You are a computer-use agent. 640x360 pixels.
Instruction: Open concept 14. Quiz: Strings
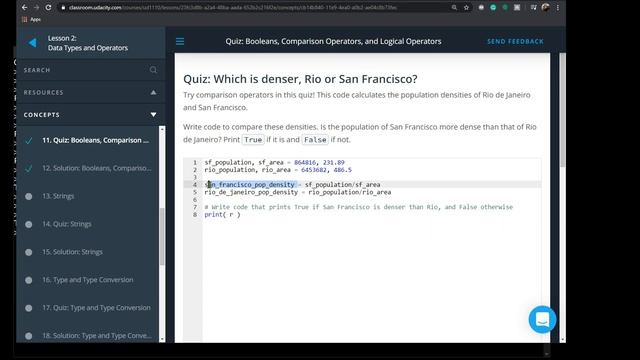tap(67, 224)
